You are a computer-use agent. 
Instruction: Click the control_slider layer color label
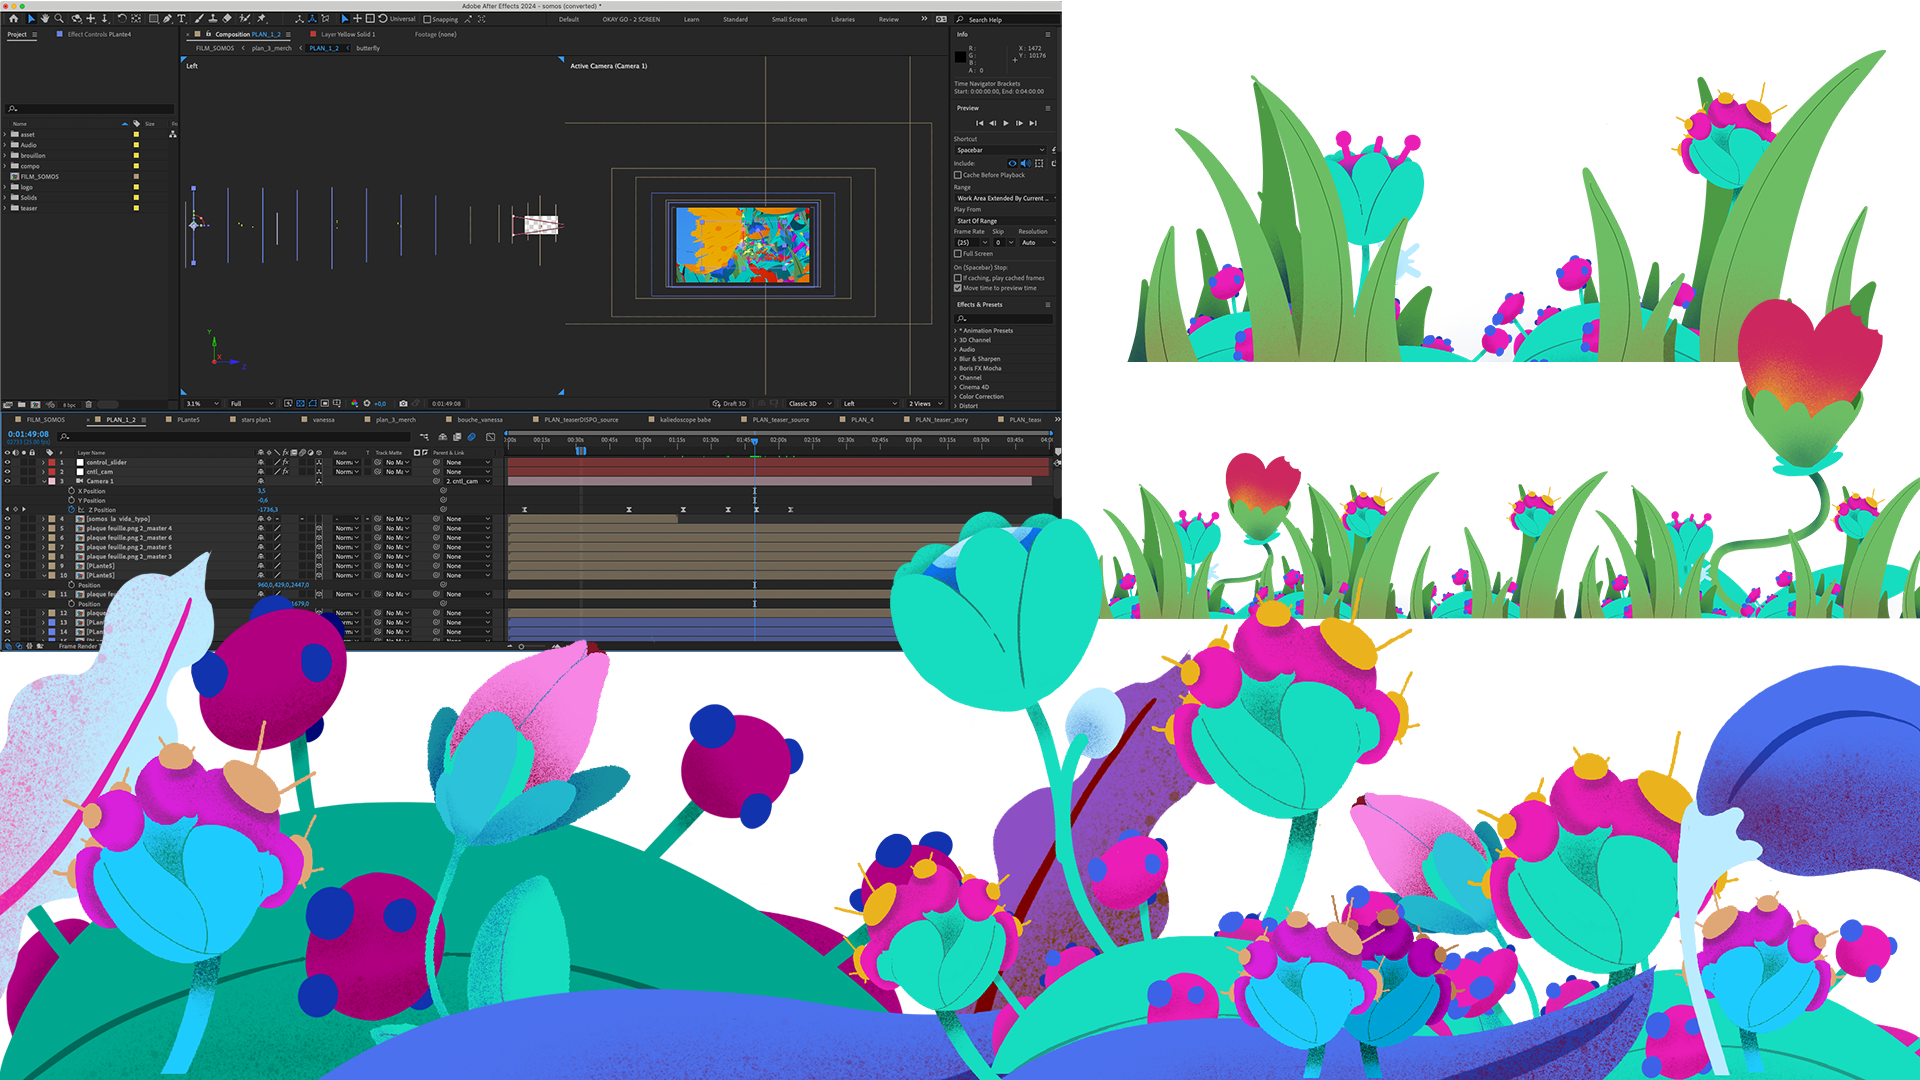pyautogui.click(x=52, y=462)
